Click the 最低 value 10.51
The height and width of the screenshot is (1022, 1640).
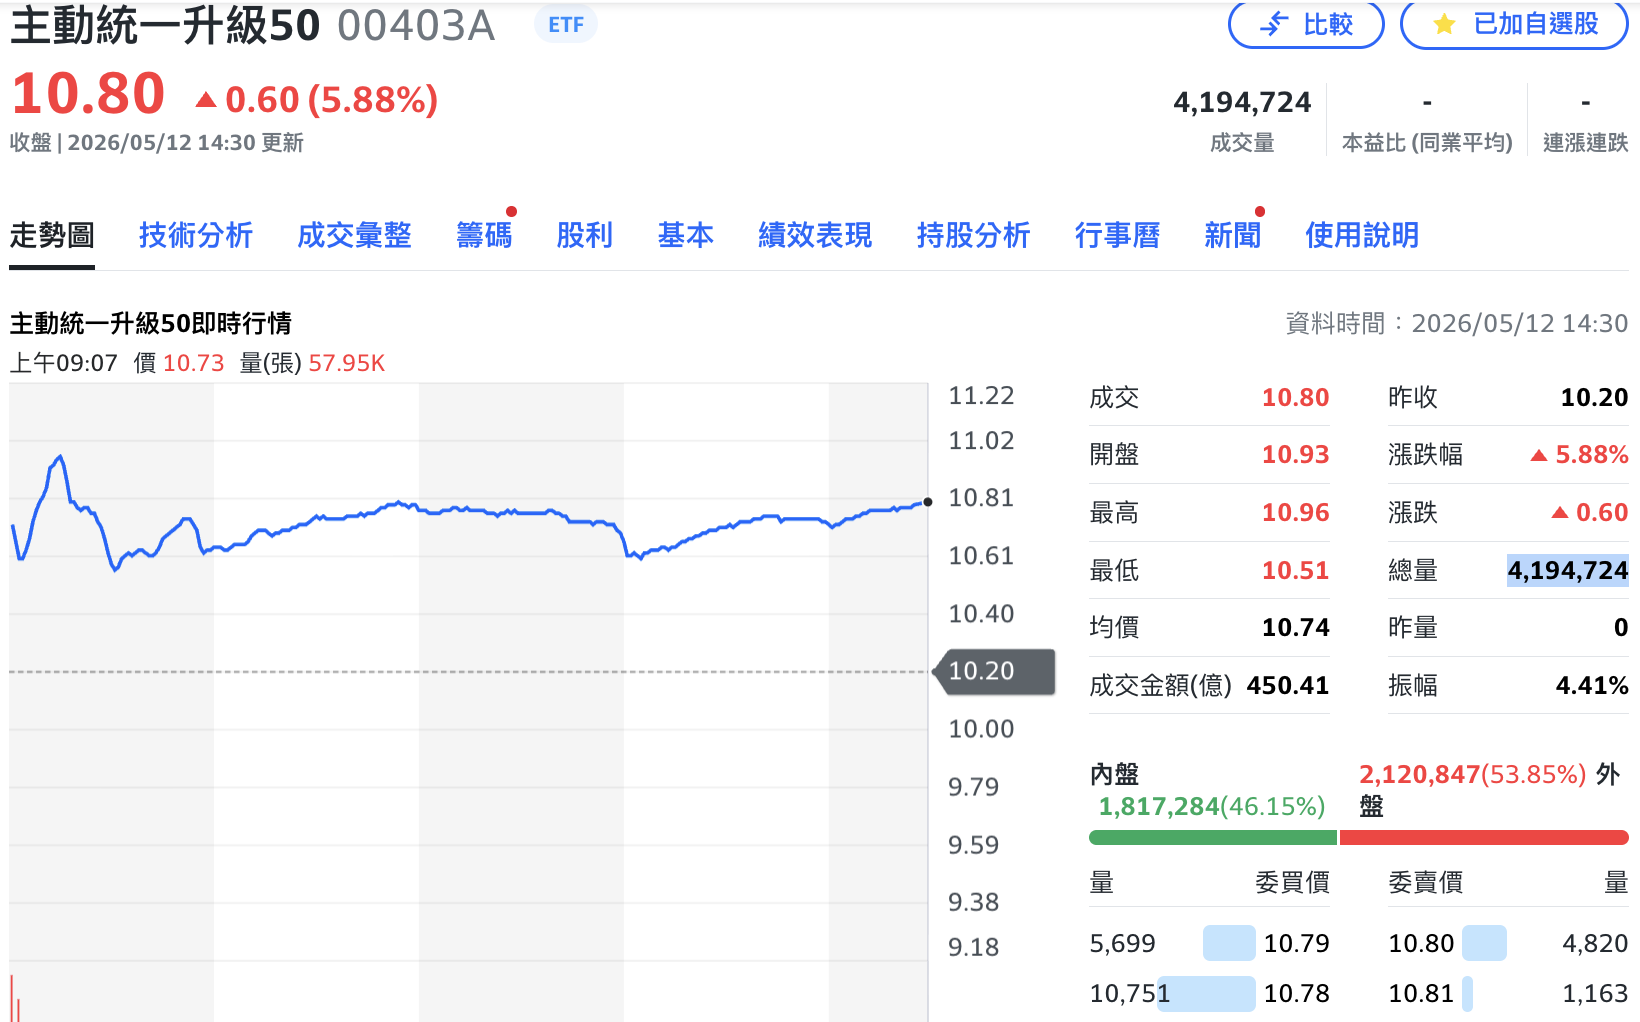click(x=1295, y=571)
